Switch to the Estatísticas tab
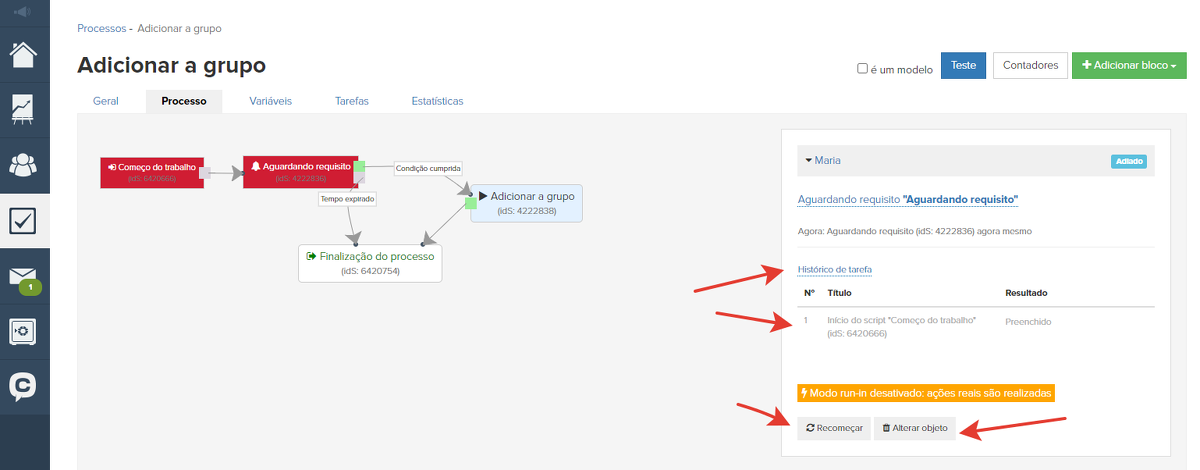 [x=437, y=101]
